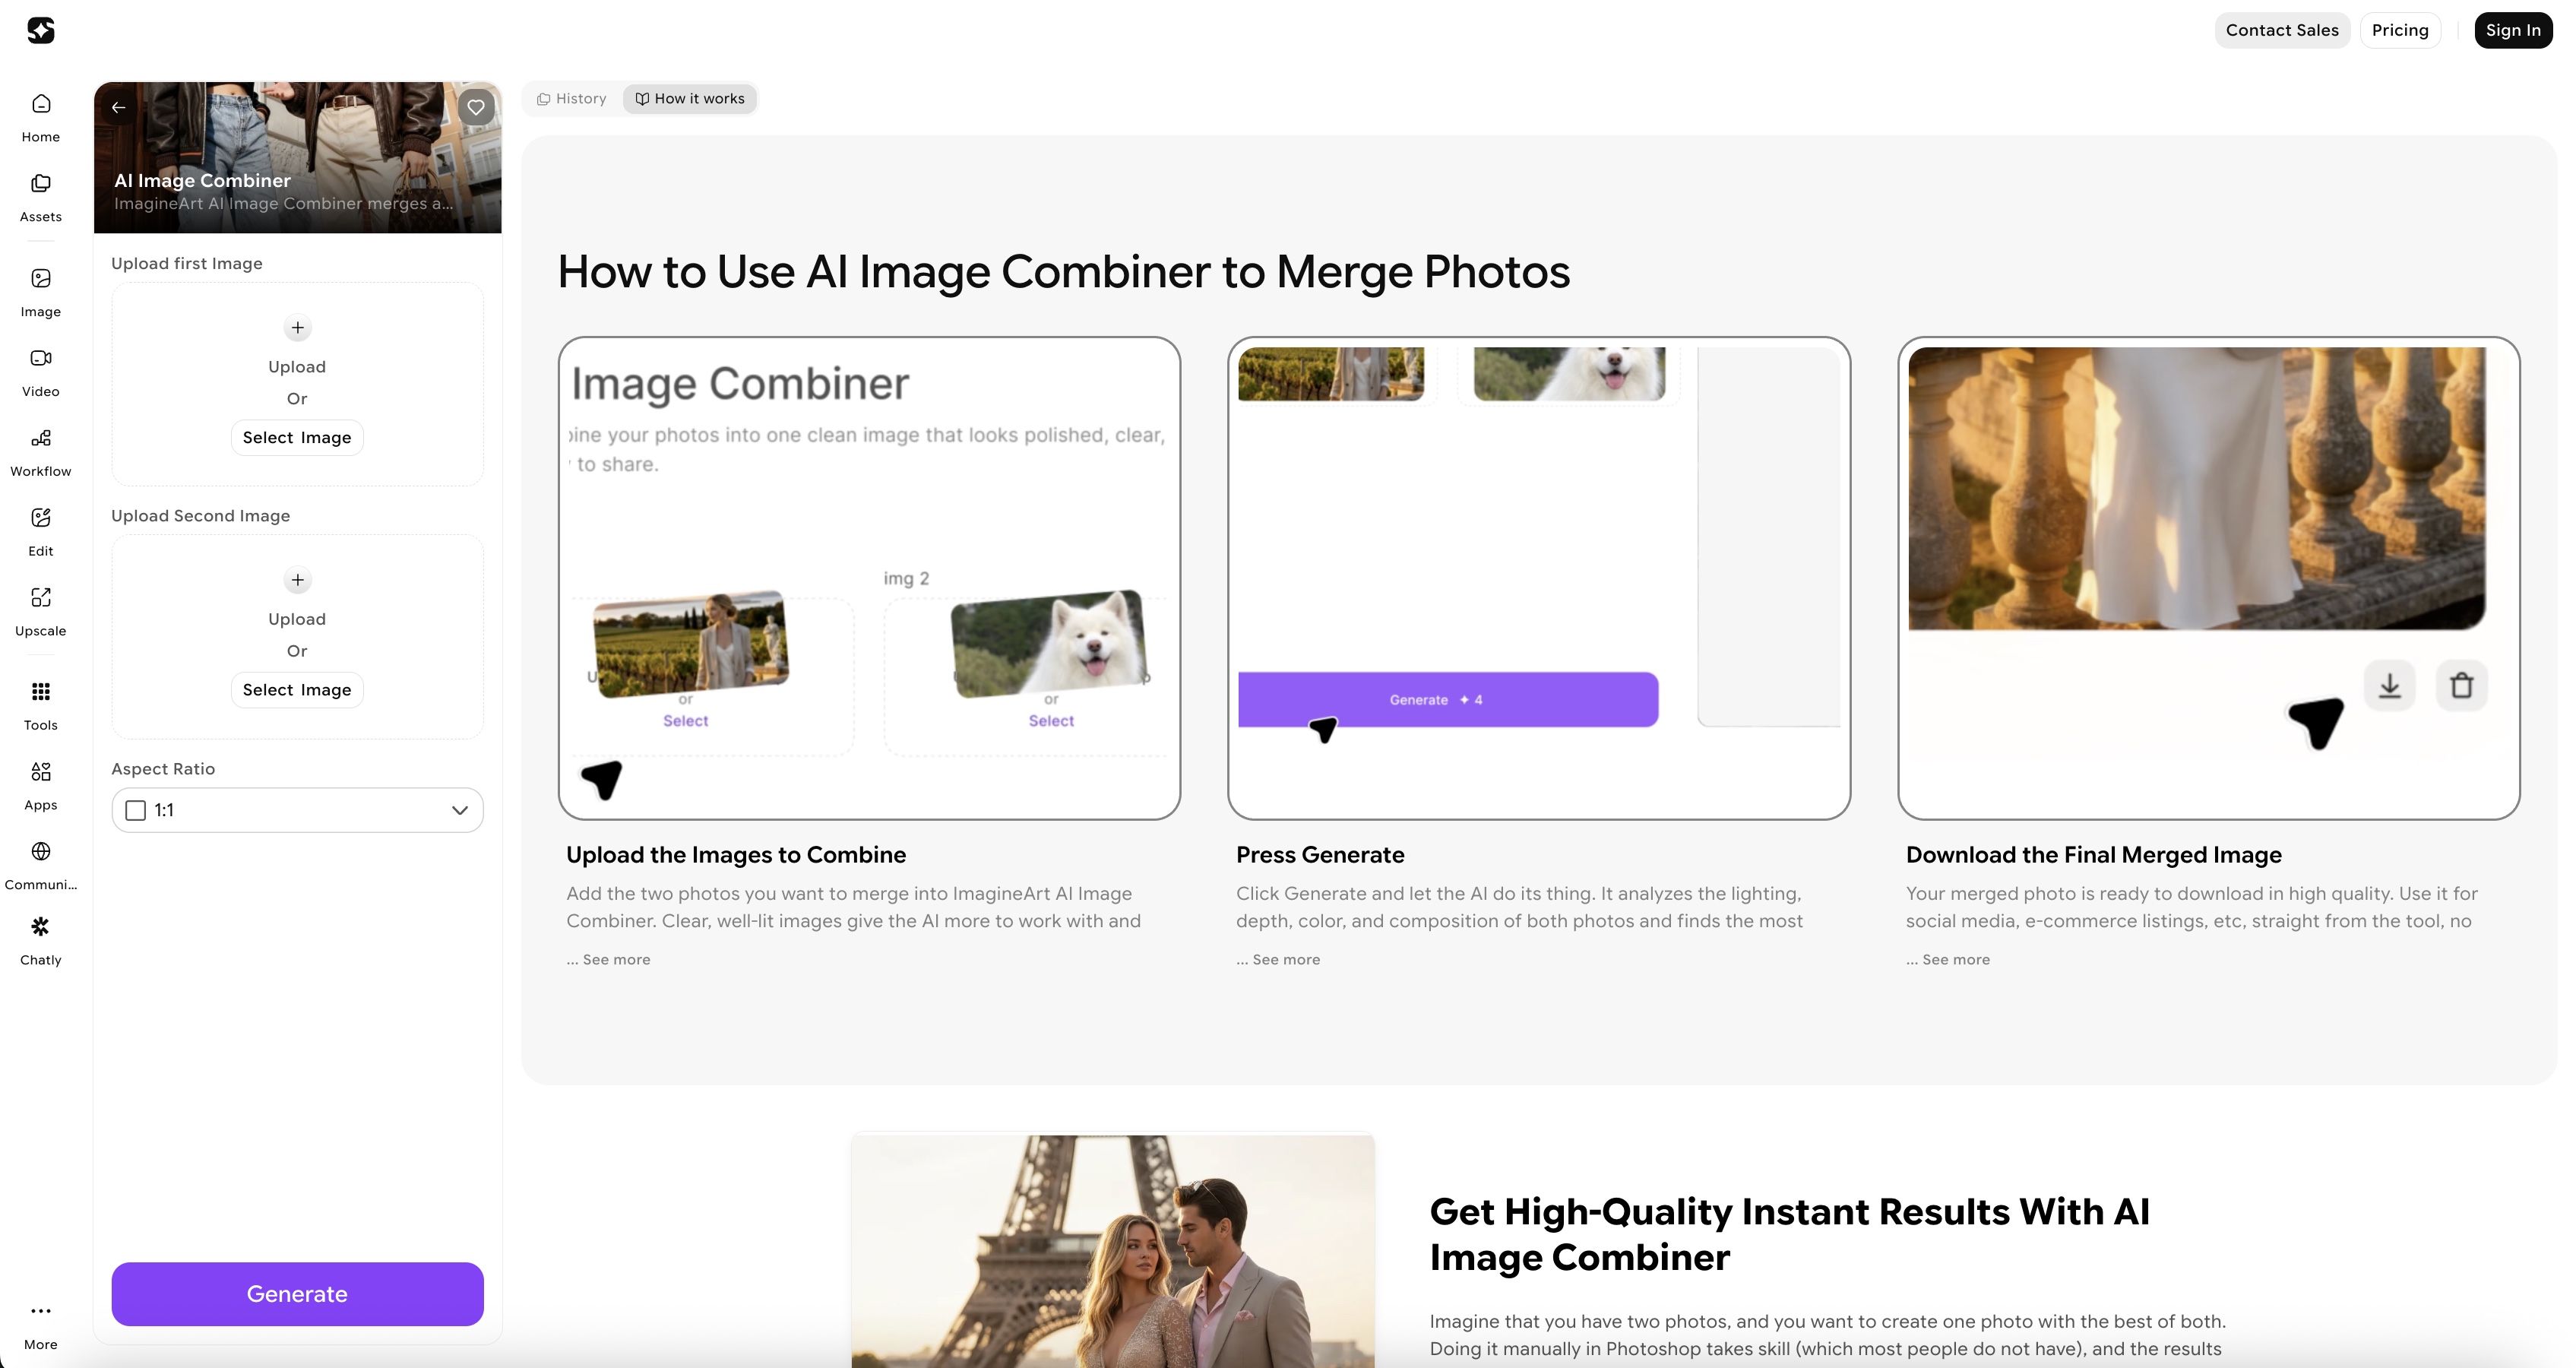This screenshot has width=2576, height=1368.
Task: Switch to the Video section
Action: (40, 371)
